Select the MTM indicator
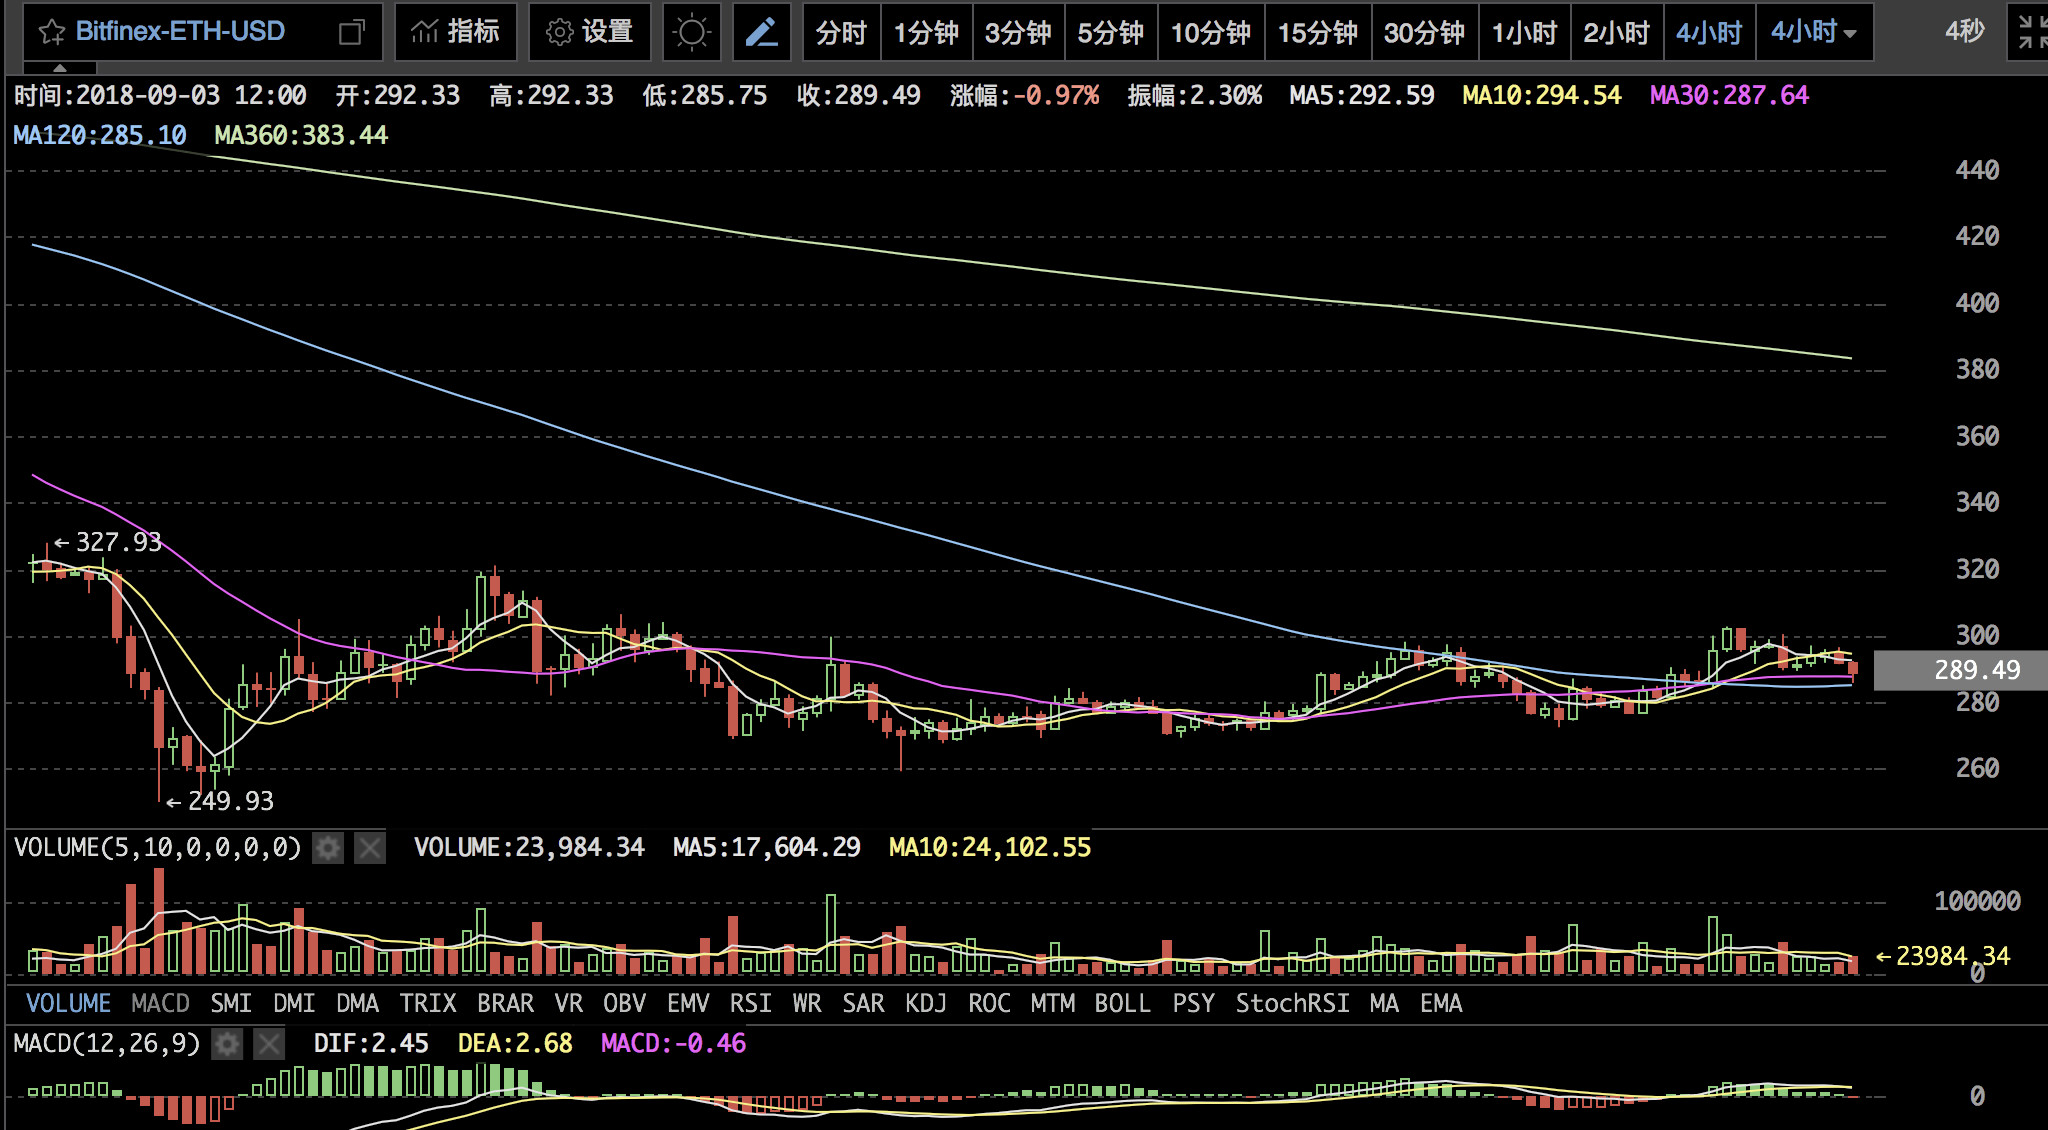The height and width of the screenshot is (1130, 2048). point(1053,1003)
